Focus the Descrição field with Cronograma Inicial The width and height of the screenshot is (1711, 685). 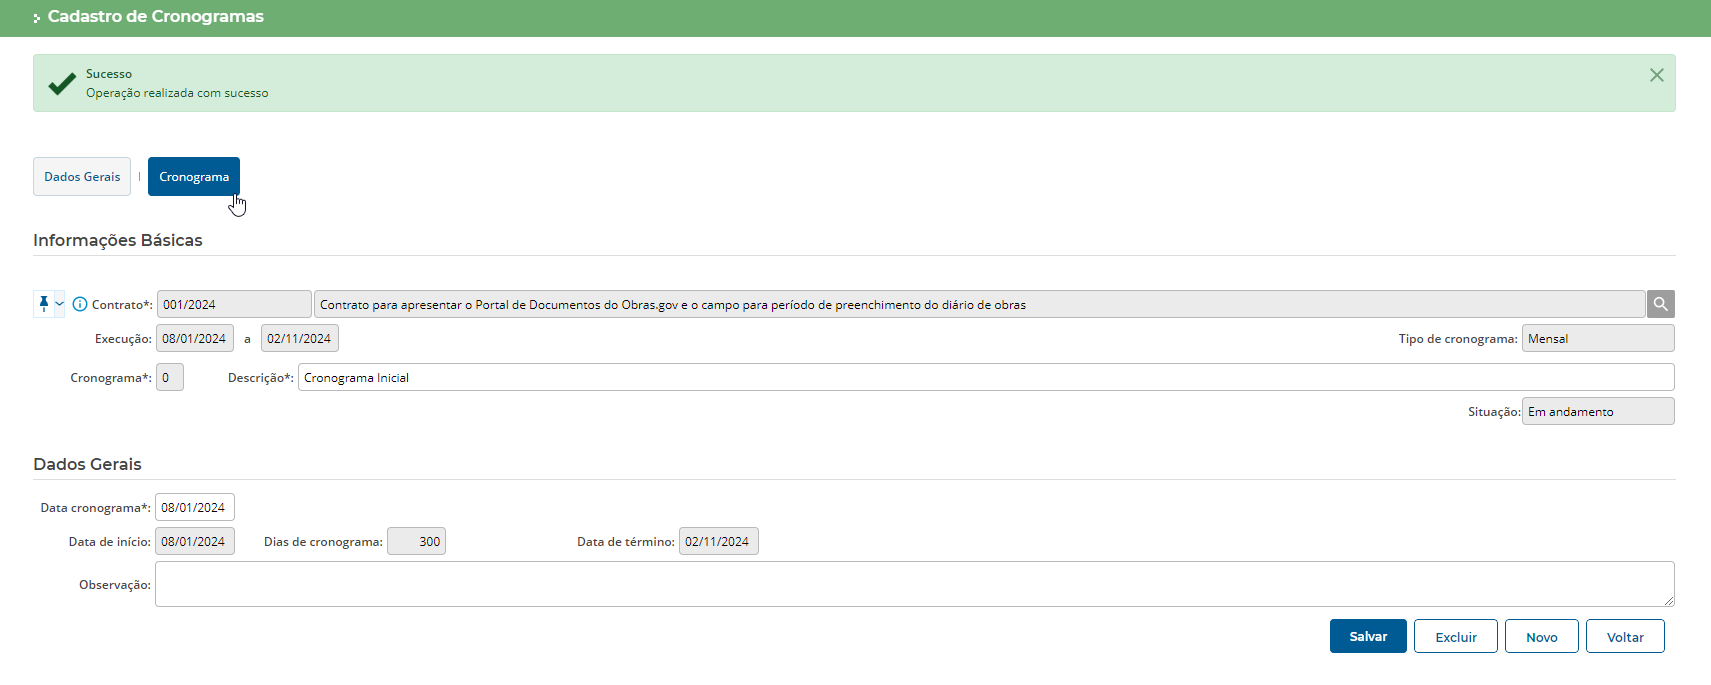[x=985, y=378]
